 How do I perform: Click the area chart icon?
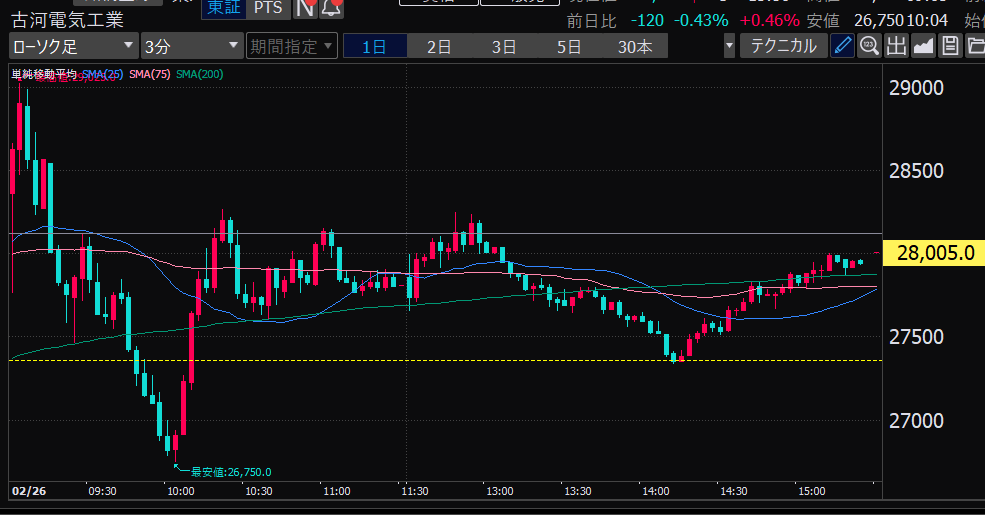point(923,45)
